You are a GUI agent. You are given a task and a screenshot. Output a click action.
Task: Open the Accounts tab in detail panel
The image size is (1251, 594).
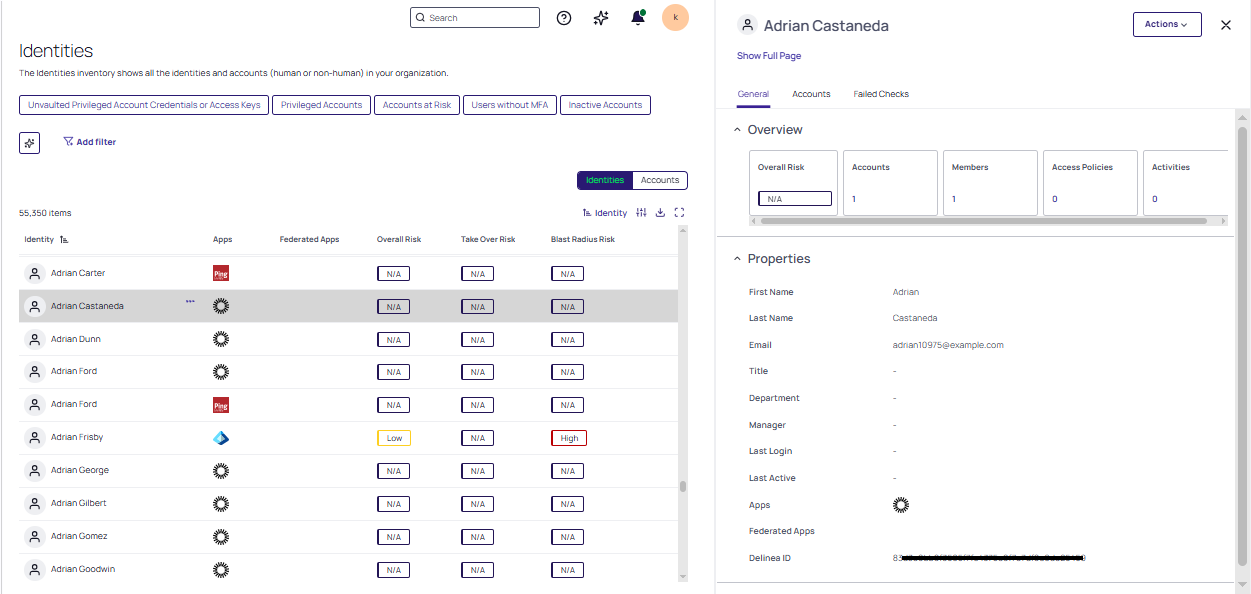click(x=811, y=94)
